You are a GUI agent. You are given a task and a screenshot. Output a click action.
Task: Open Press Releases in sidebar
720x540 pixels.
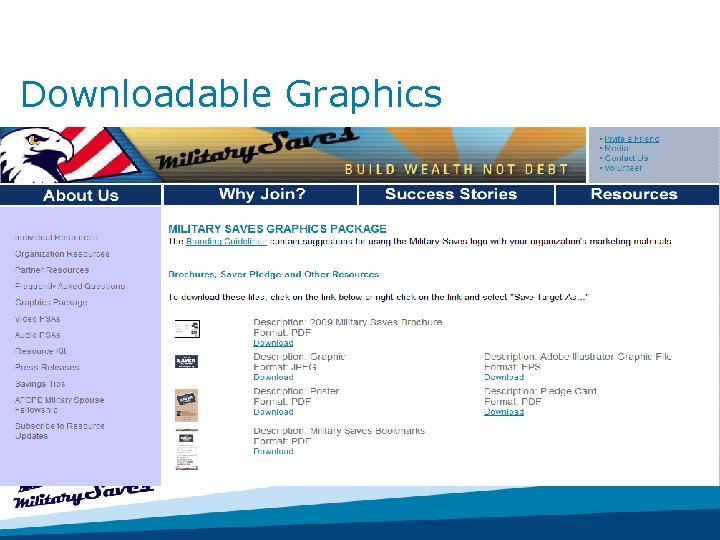coord(47,367)
